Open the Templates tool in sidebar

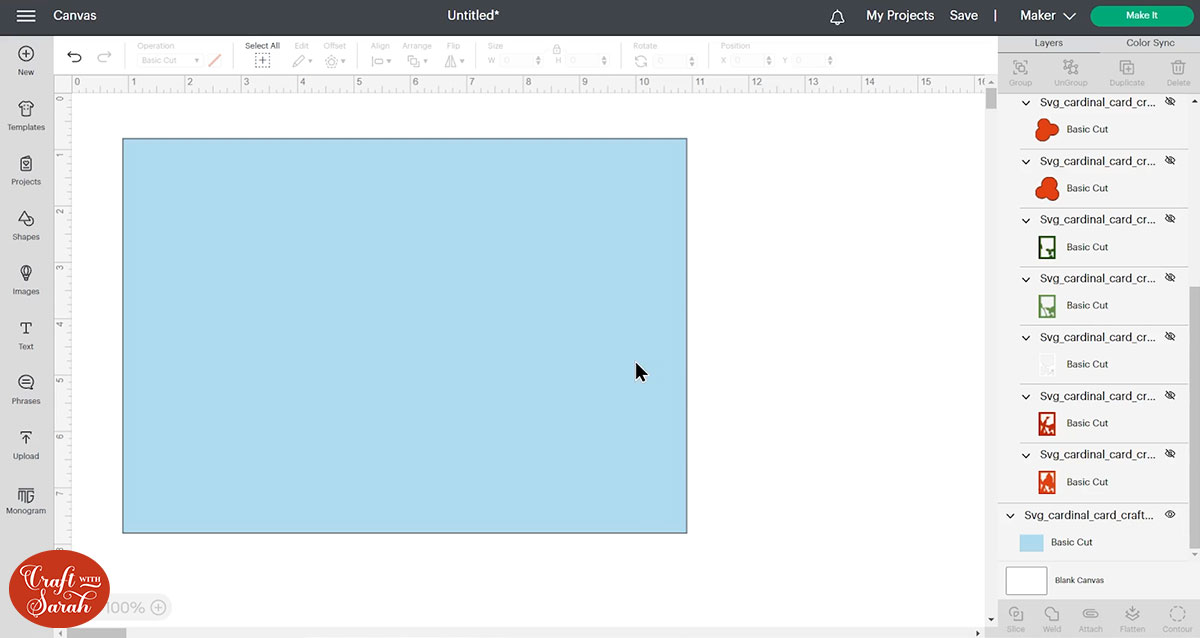click(x=26, y=116)
